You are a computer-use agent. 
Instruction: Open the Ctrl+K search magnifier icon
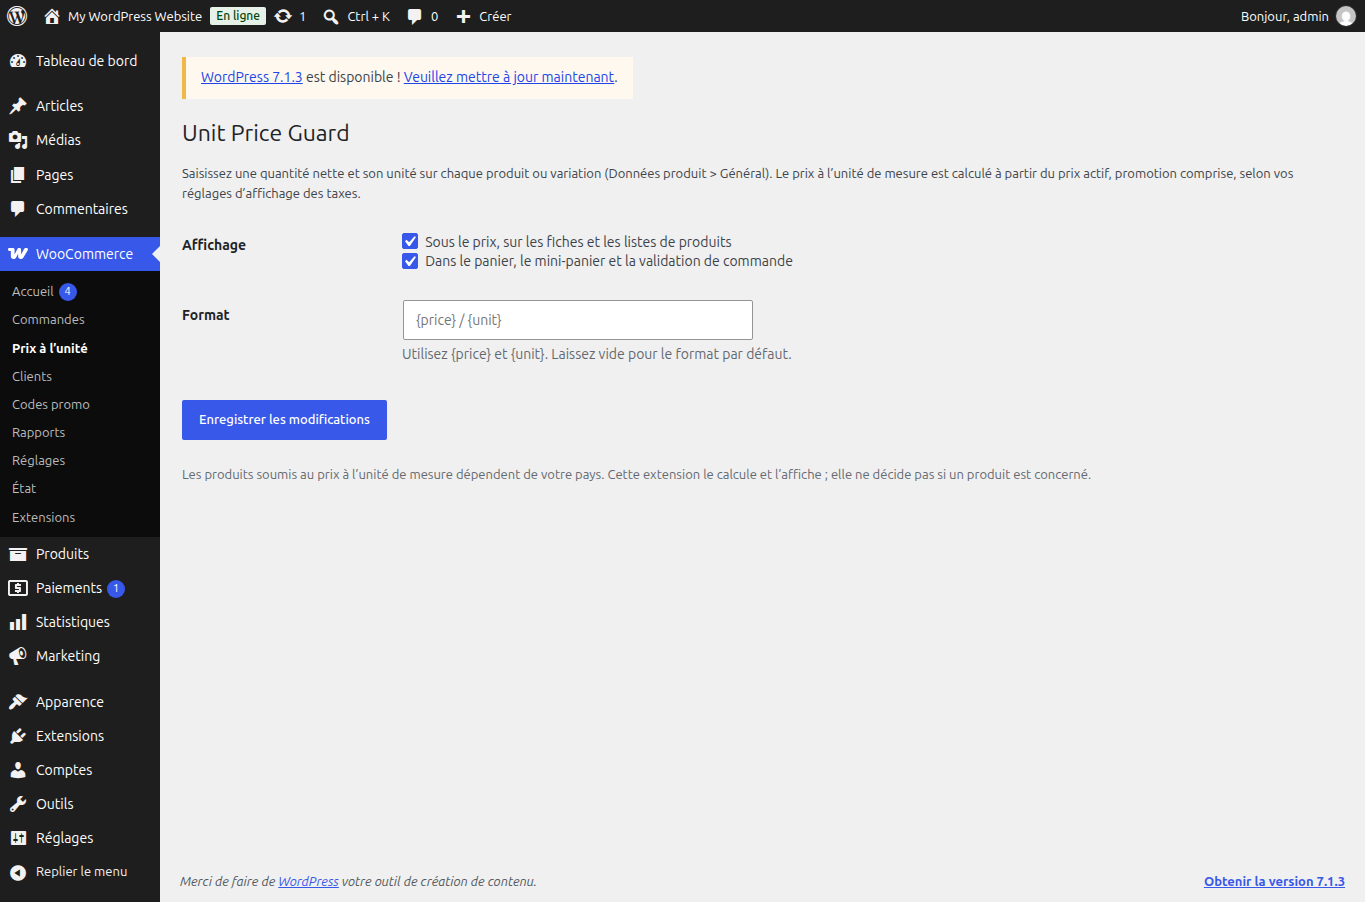click(x=331, y=16)
